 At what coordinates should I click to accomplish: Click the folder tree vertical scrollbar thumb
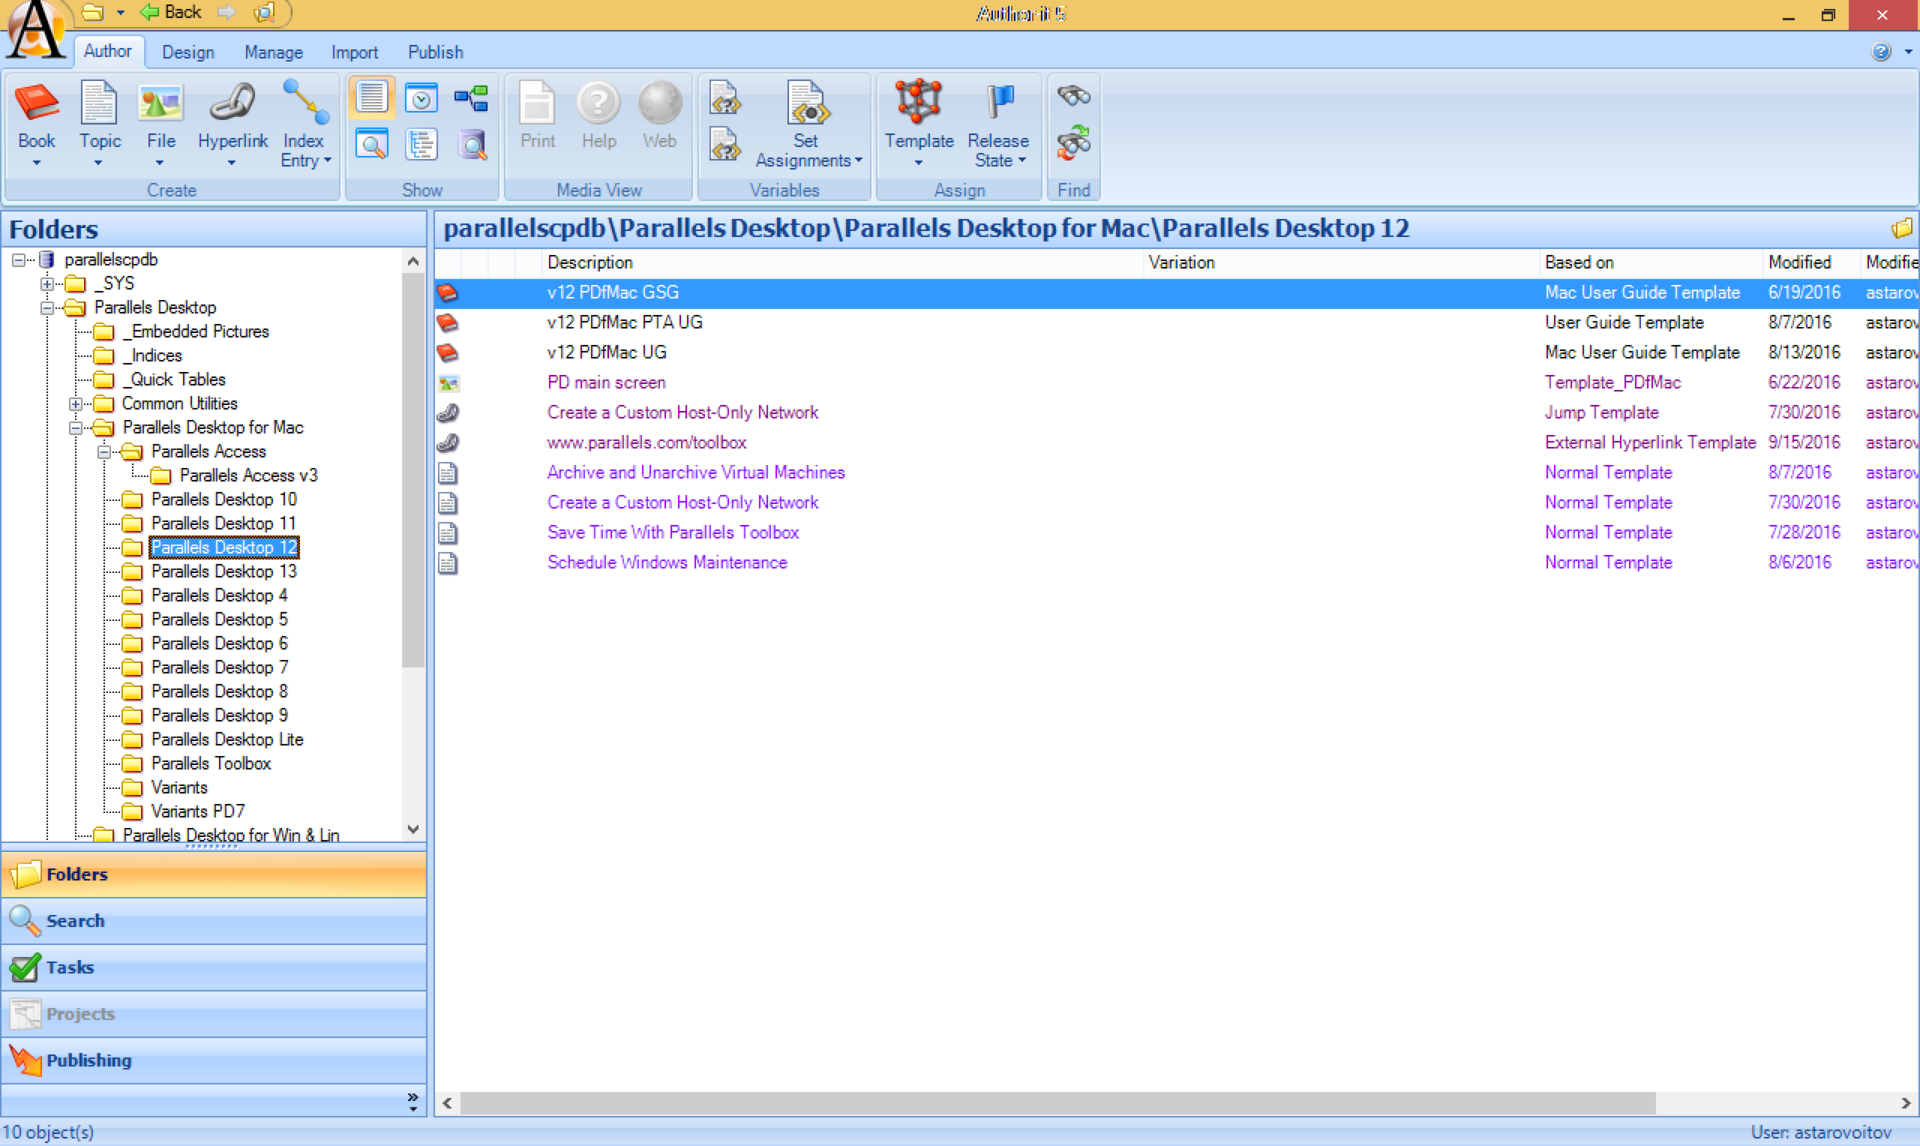tap(413, 470)
